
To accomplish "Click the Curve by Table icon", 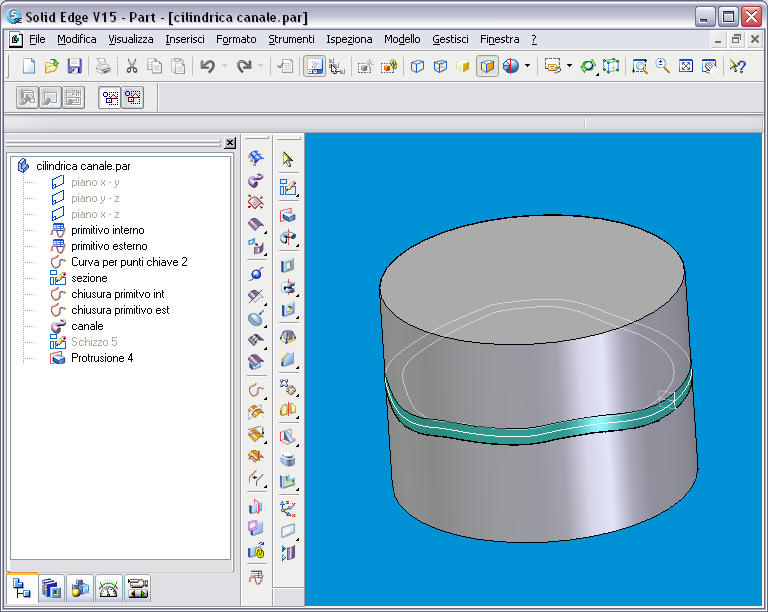I will point(256,578).
